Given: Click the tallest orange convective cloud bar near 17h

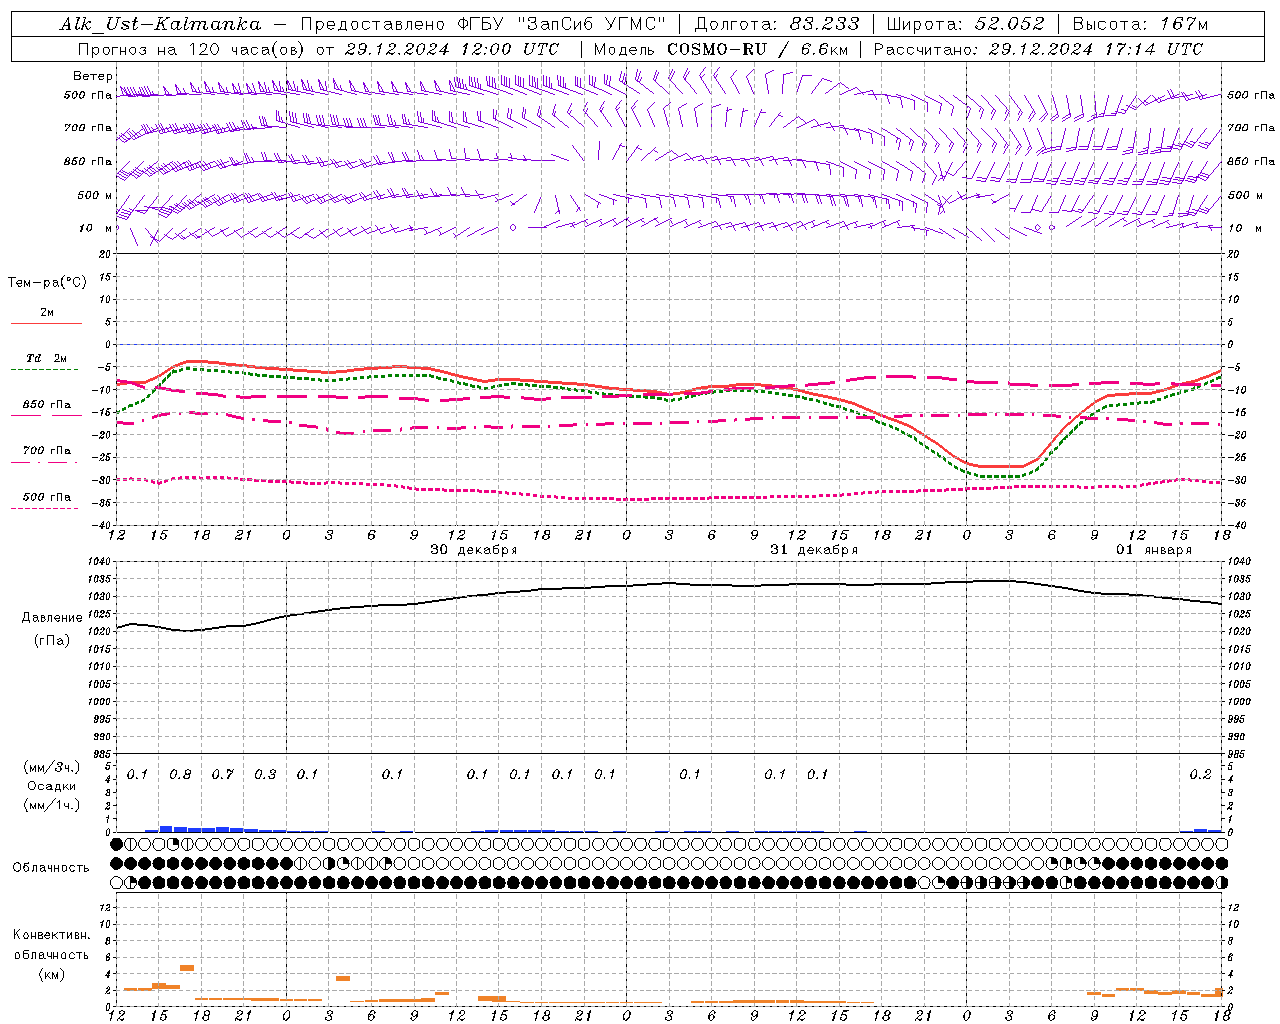Looking at the screenshot, I should pyautogui.click(x=187, y=968).
